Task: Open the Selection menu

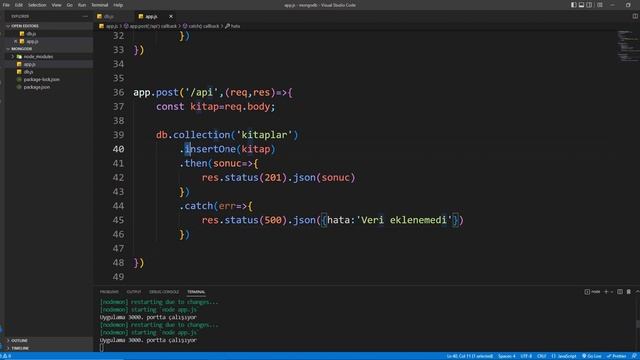Action: 37,5
